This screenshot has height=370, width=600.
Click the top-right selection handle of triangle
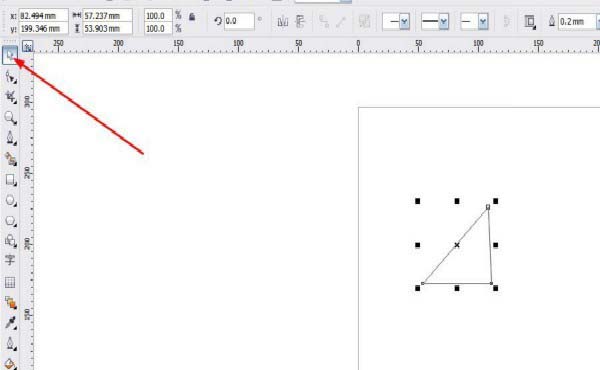pyautogui.click(x=496, y=201)
